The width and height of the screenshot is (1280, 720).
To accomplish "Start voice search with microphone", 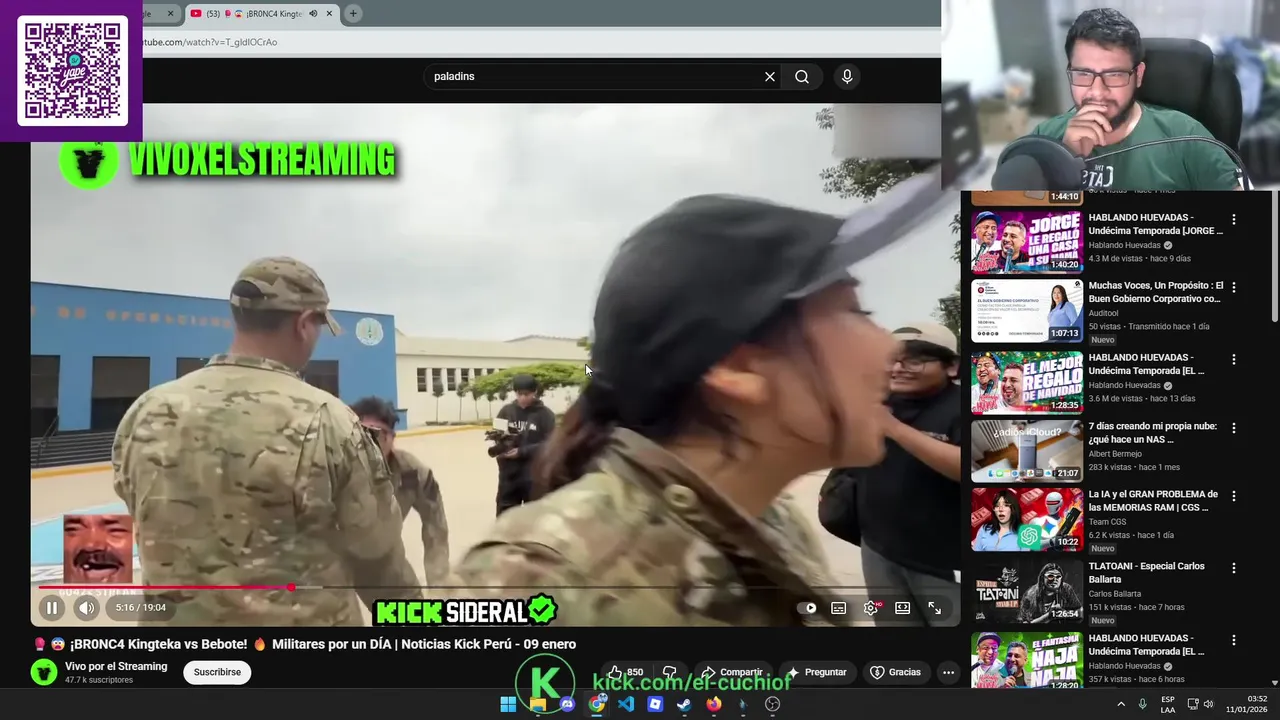I will pos(847,76).
